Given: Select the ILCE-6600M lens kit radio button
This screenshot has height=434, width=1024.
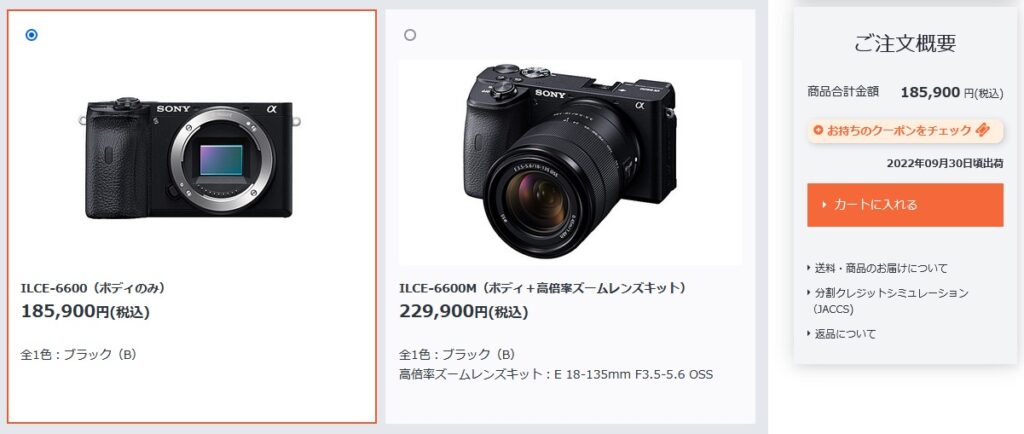Looking at the screenshot, I should coord(410,35).
